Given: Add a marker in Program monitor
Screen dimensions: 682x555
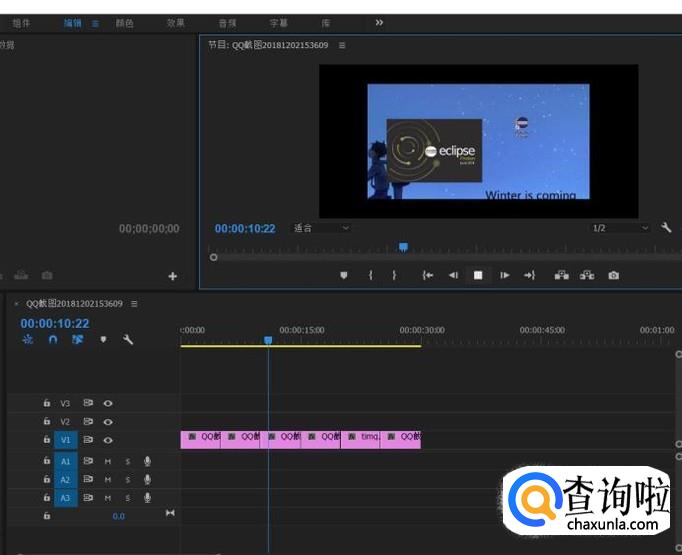Looking at the screenshot, I should pyautogui.click(x=344, y=275).
